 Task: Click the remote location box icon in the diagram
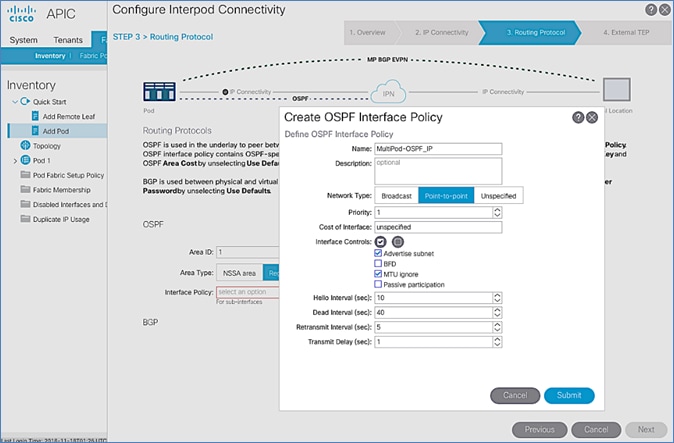(x=616, y=89)
